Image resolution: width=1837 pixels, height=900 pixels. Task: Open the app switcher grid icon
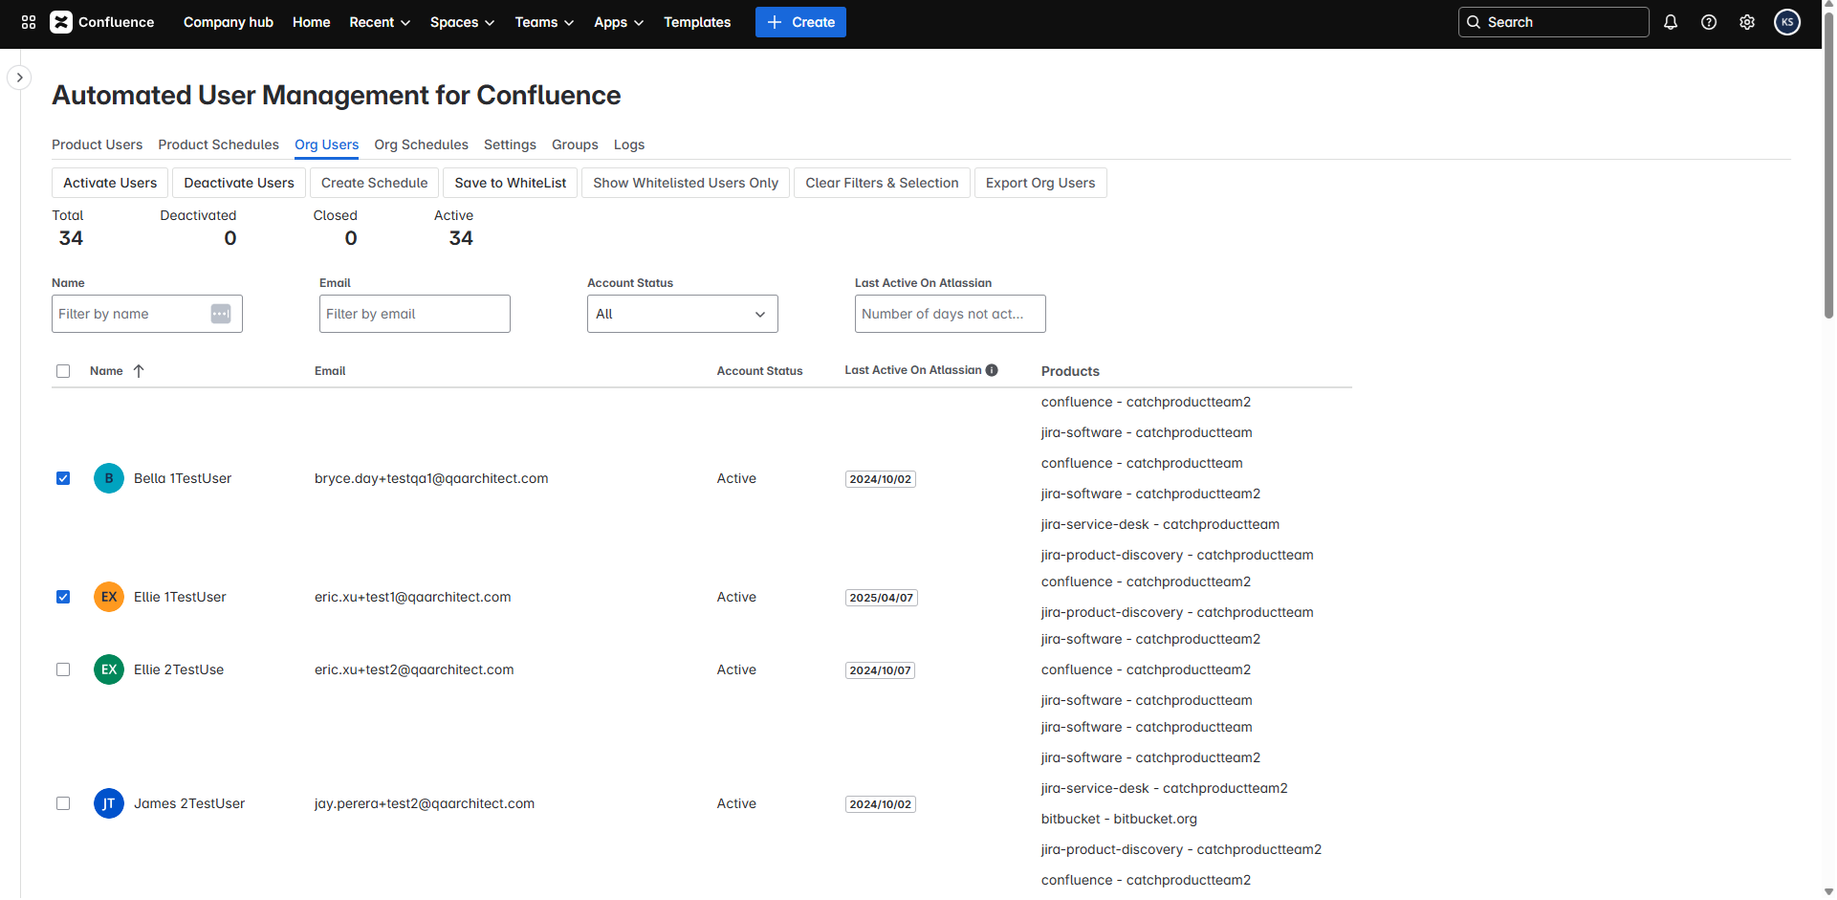[x=29, y=22]
